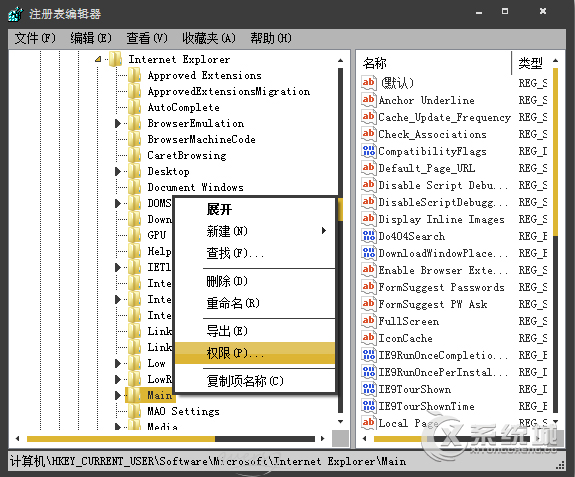Click the CaretBrowsing folder icon
The image size is (575, 477).
tap(135, 155)
